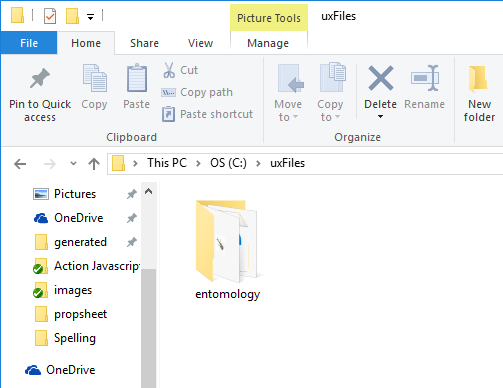Click the Copy icon in Clipboard group

pos(95,78)
